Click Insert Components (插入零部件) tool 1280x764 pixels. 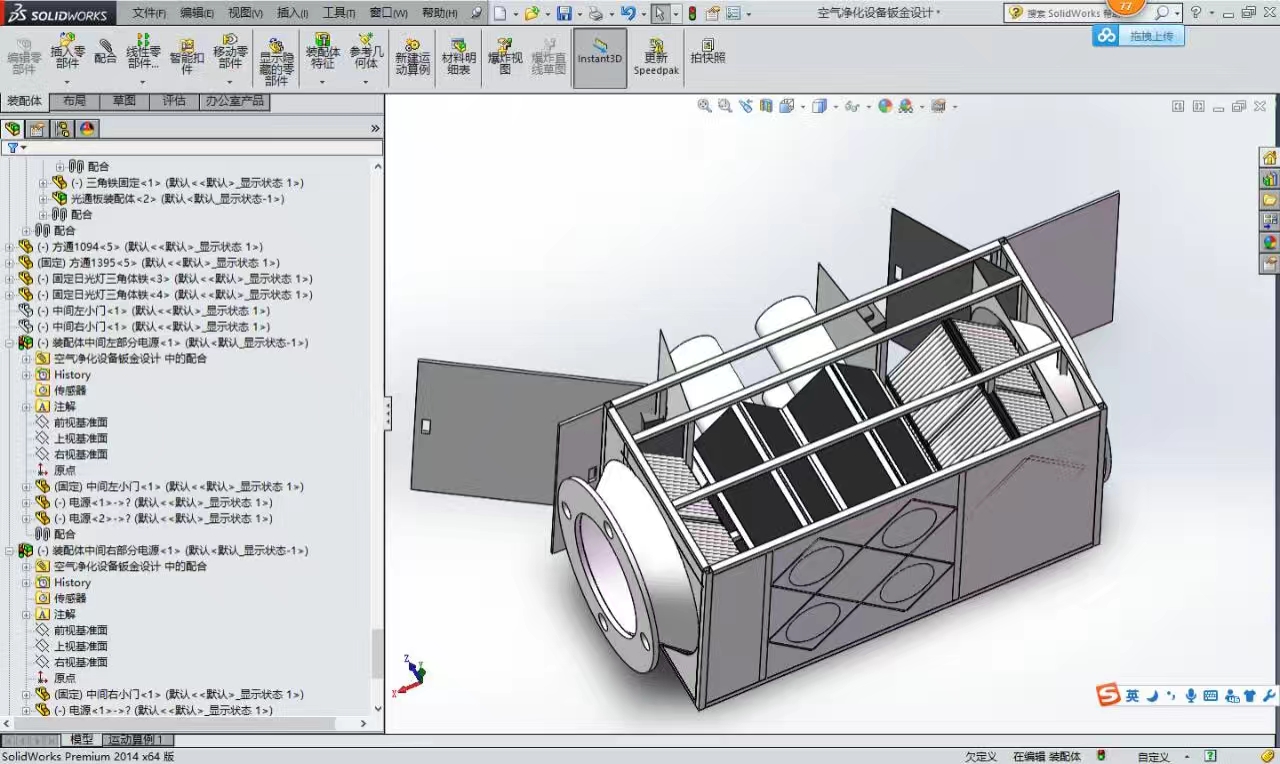point(67,52)
